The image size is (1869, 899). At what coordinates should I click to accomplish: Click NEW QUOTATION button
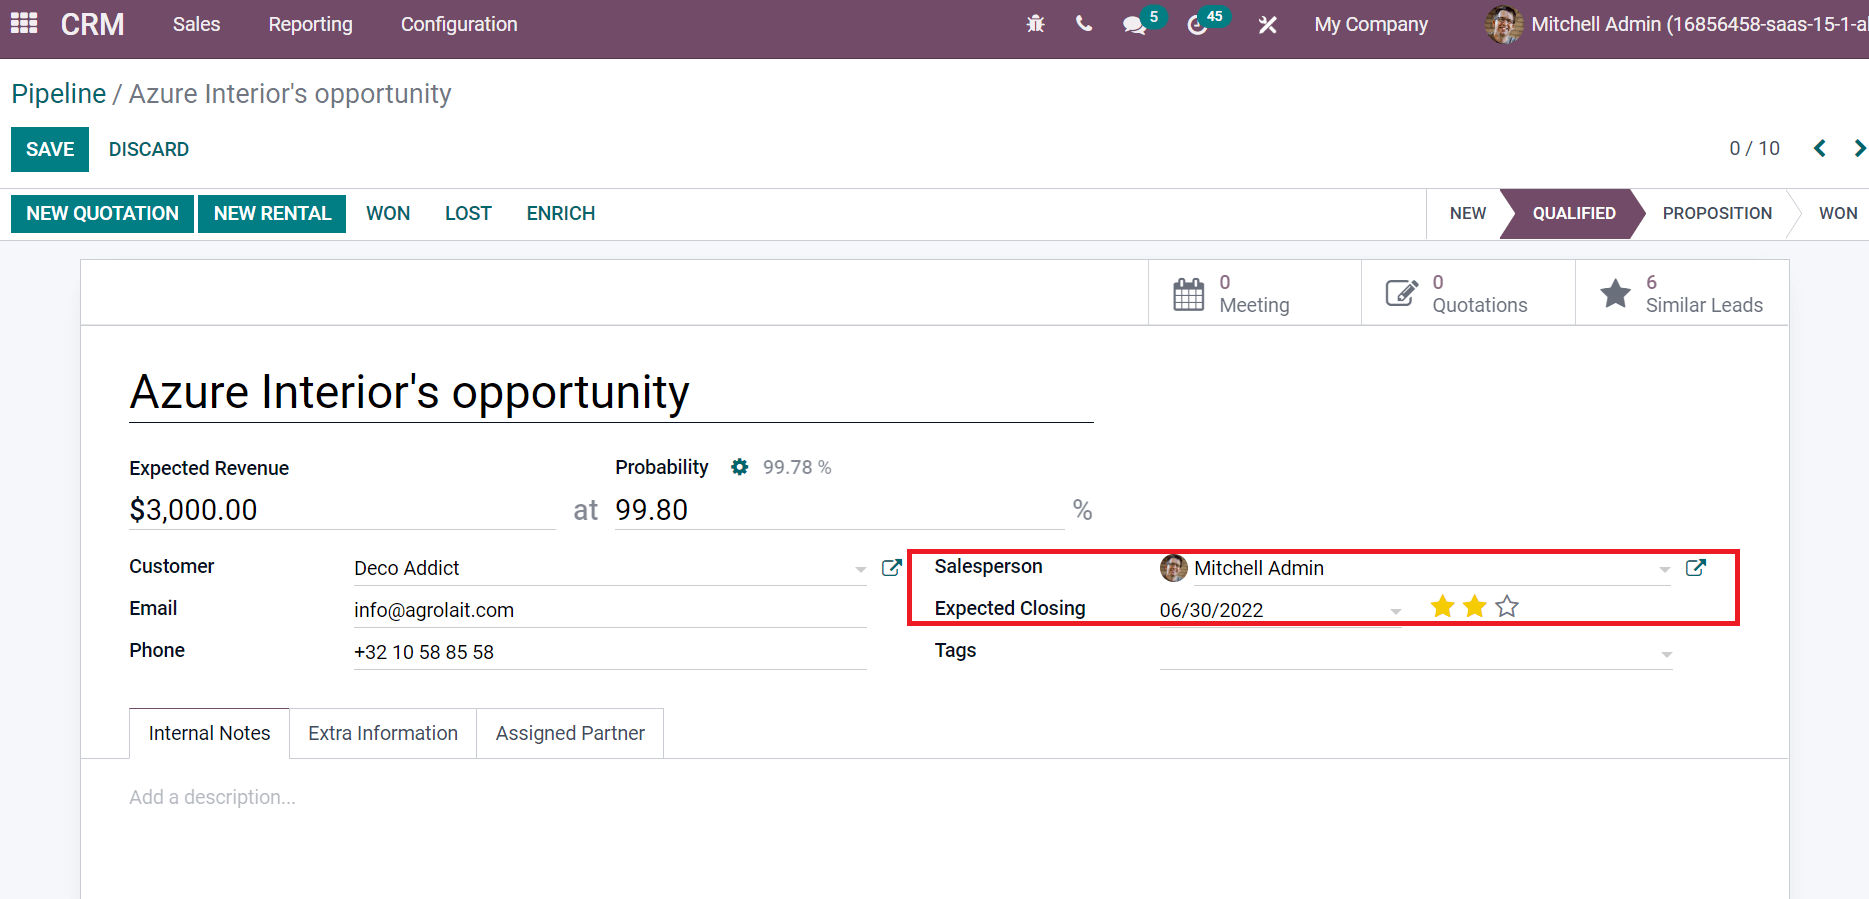[102, 213]
